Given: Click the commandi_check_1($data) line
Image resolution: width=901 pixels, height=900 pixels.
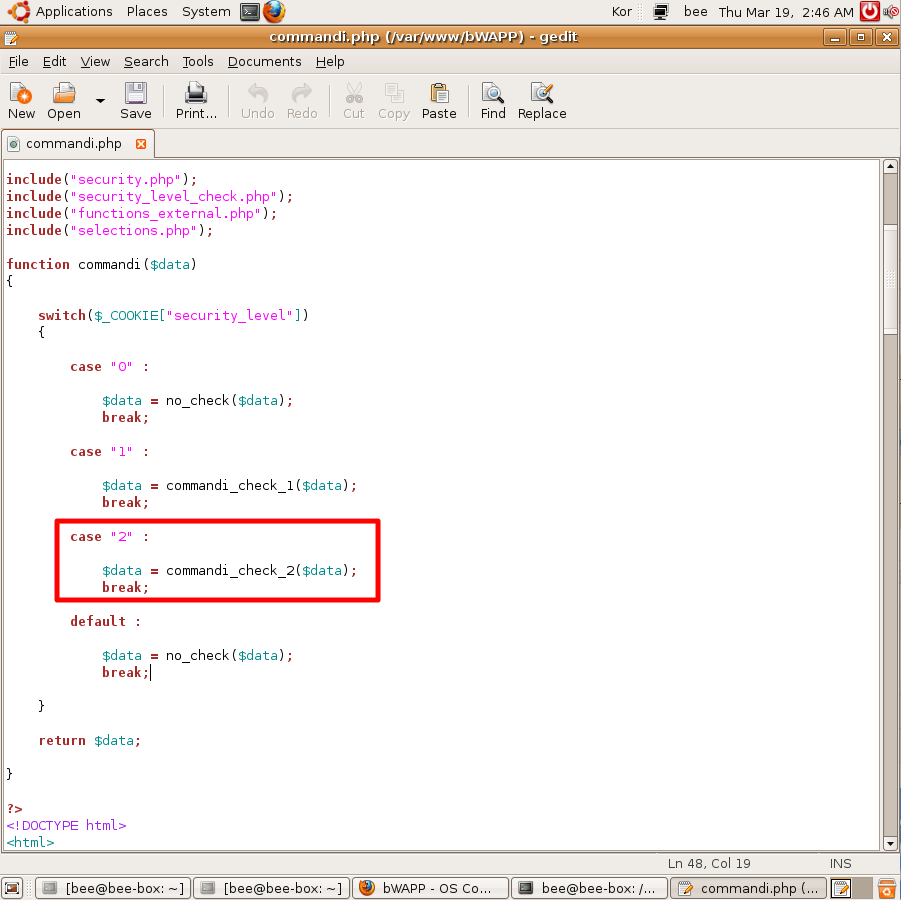Looking at the screenshot, I should click(229, 486).
